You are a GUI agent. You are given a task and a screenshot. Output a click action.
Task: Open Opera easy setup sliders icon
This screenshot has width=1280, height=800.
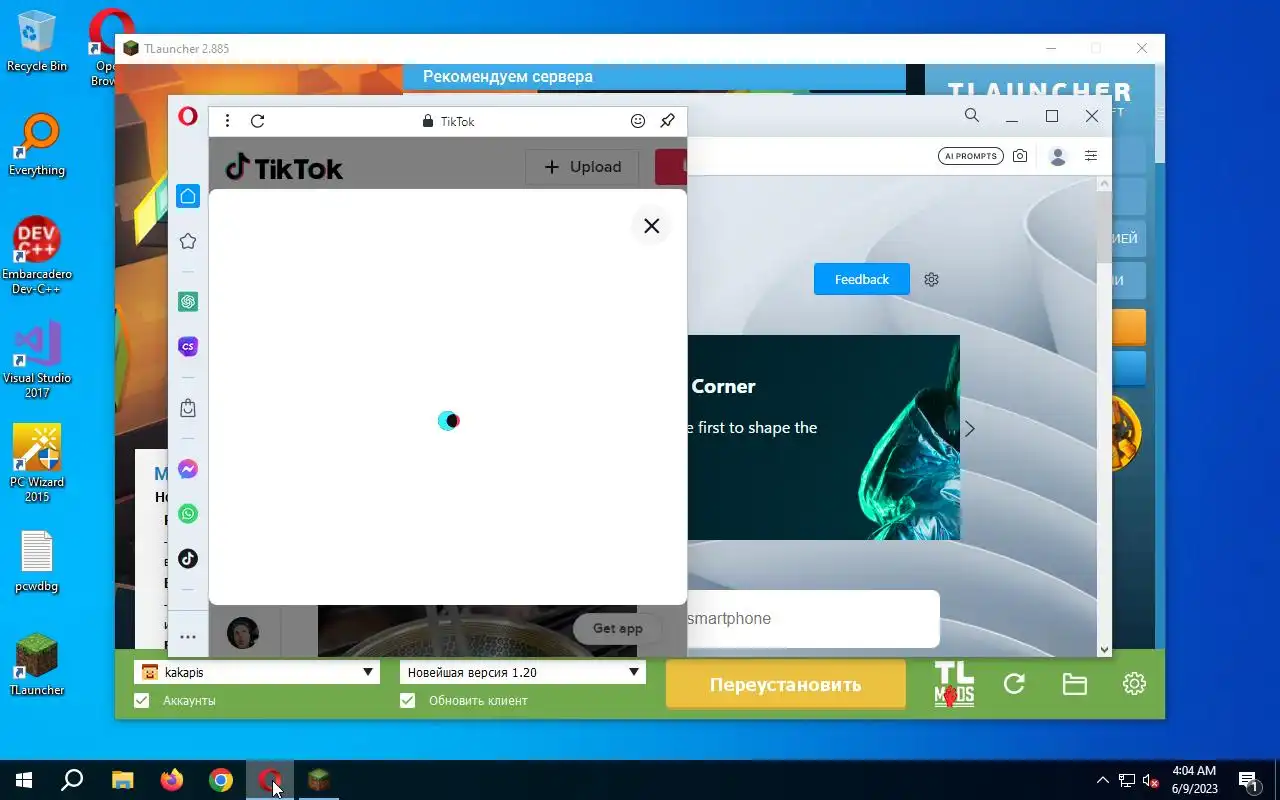pos(1091,156)
